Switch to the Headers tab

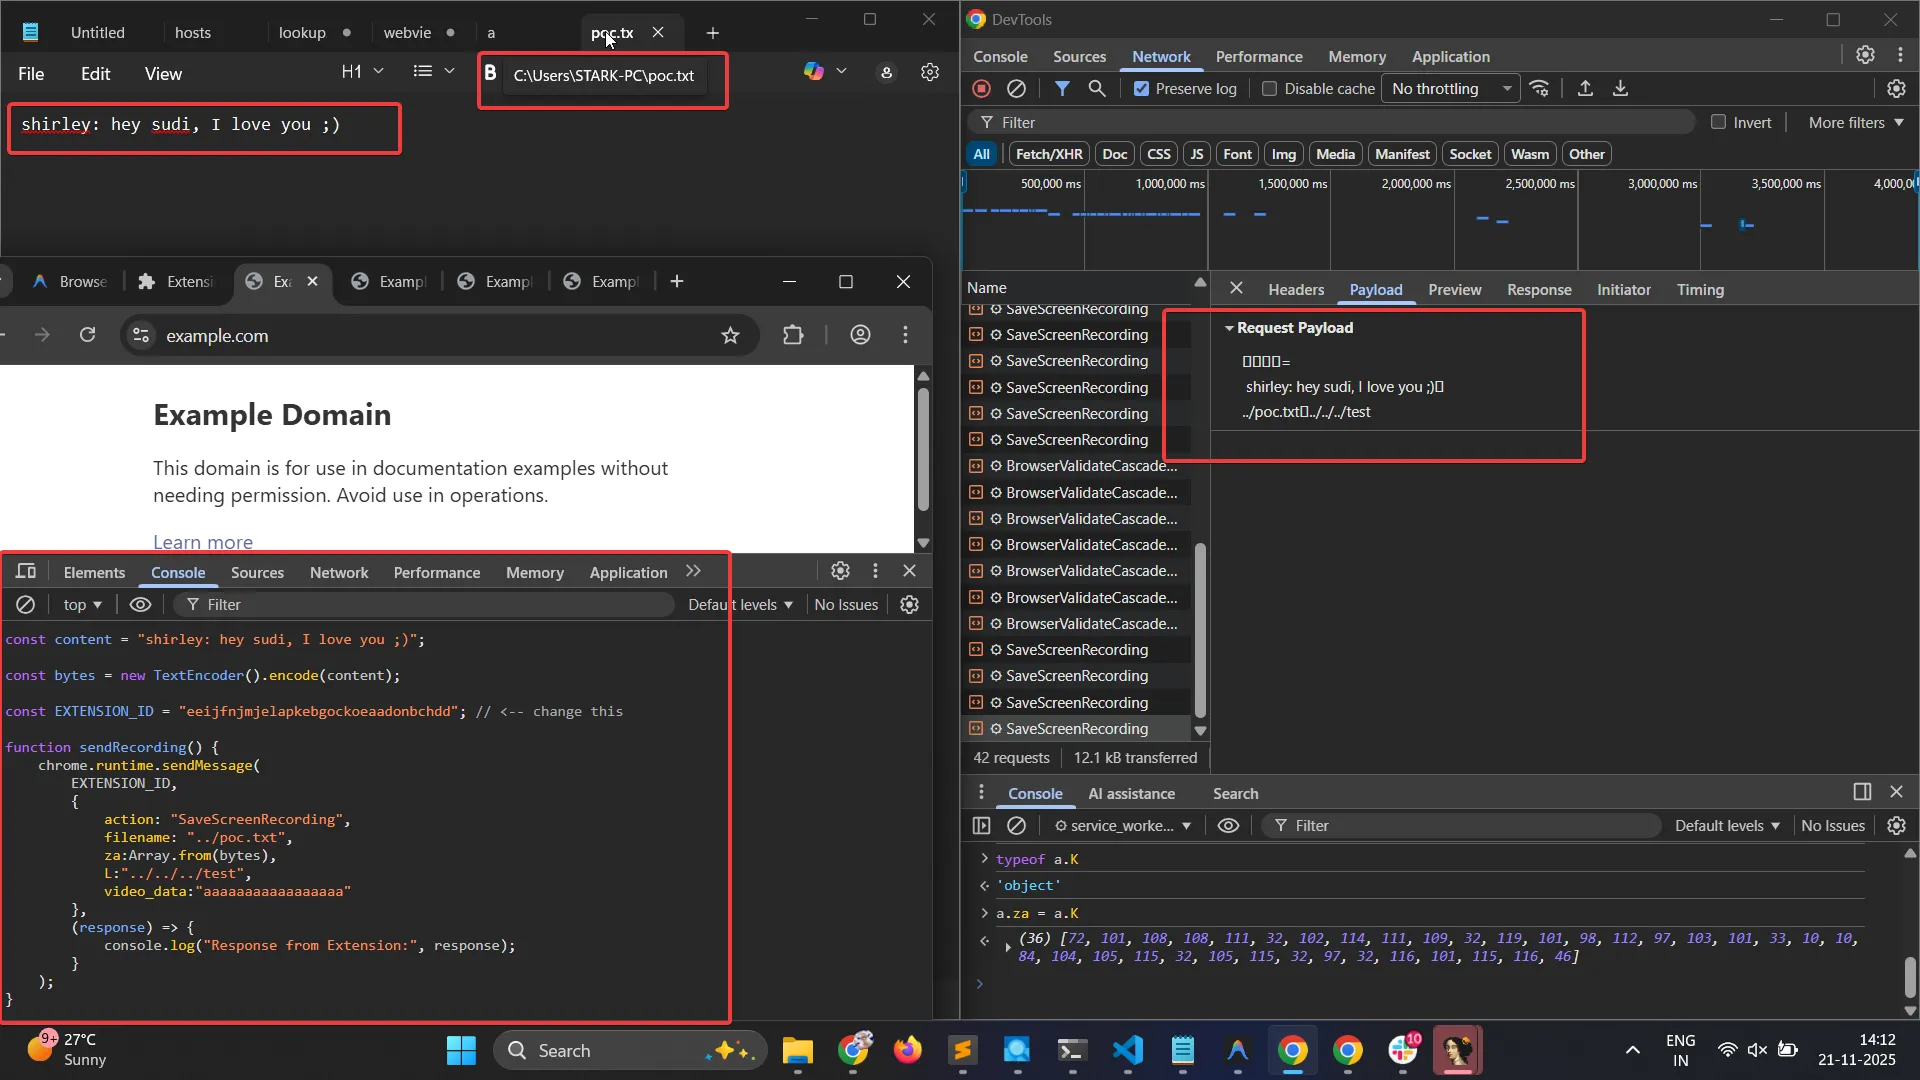pyautogui.click(x=1295, y=290)
